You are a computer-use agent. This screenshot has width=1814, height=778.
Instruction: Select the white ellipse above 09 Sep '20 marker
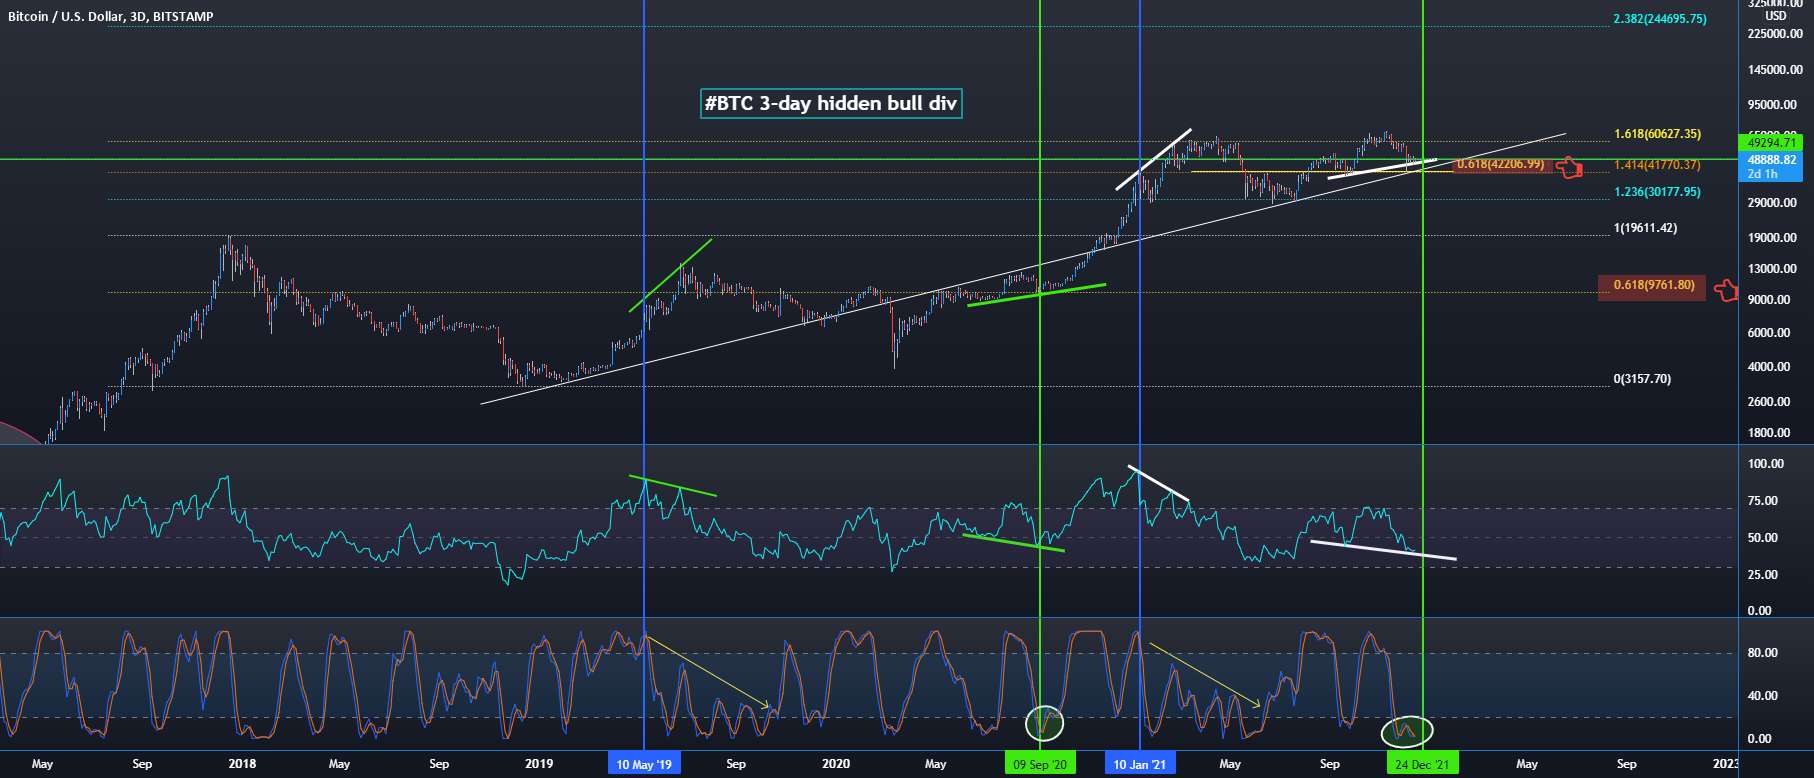coord(1045,722)
